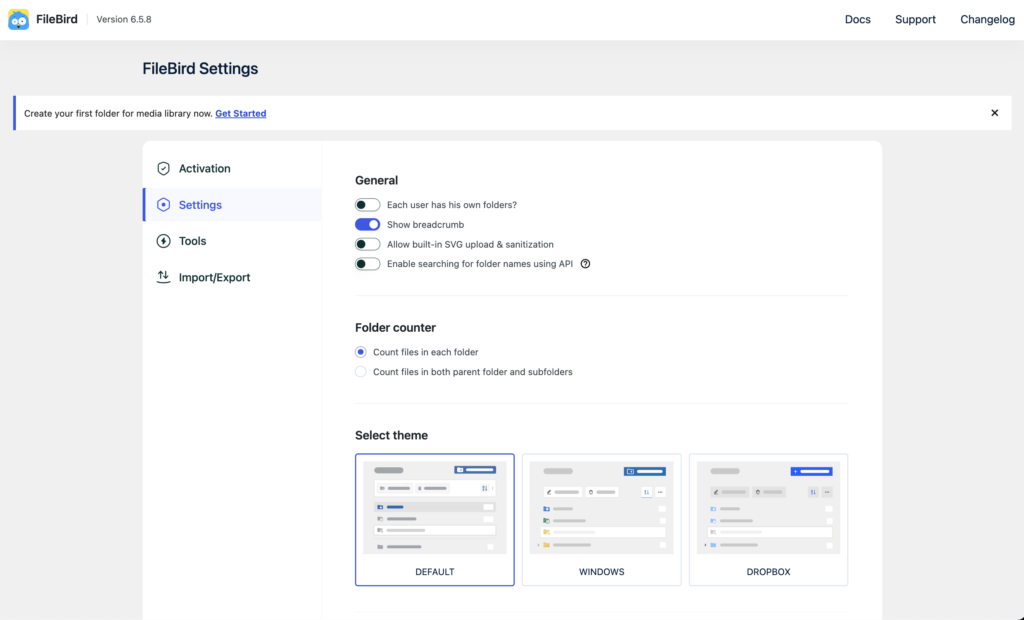Image resolution: width=1024 pixels, height=620 pixels.
Task: Click the Select theme heading
Action: (391, 435)
